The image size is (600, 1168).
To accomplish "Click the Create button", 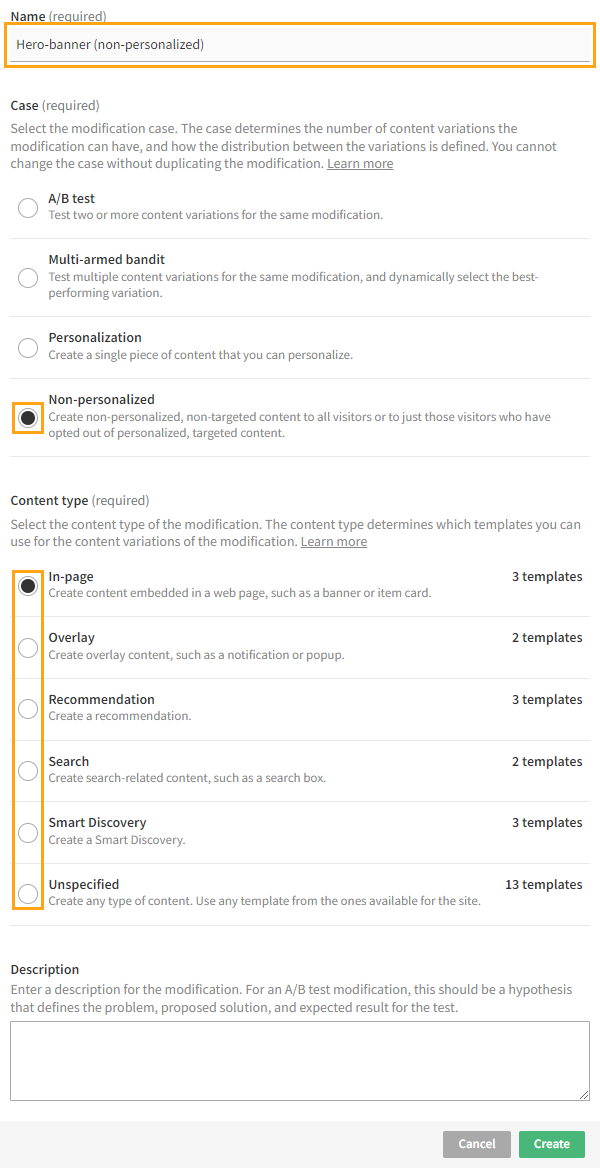I will (x=551, y=1144).
